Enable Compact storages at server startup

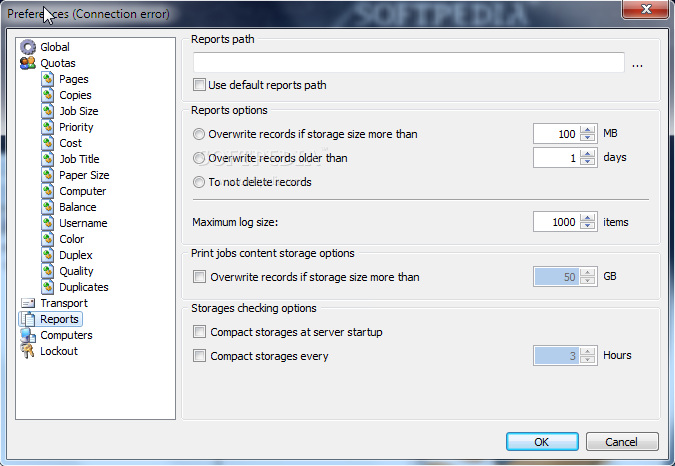[199, 332]
